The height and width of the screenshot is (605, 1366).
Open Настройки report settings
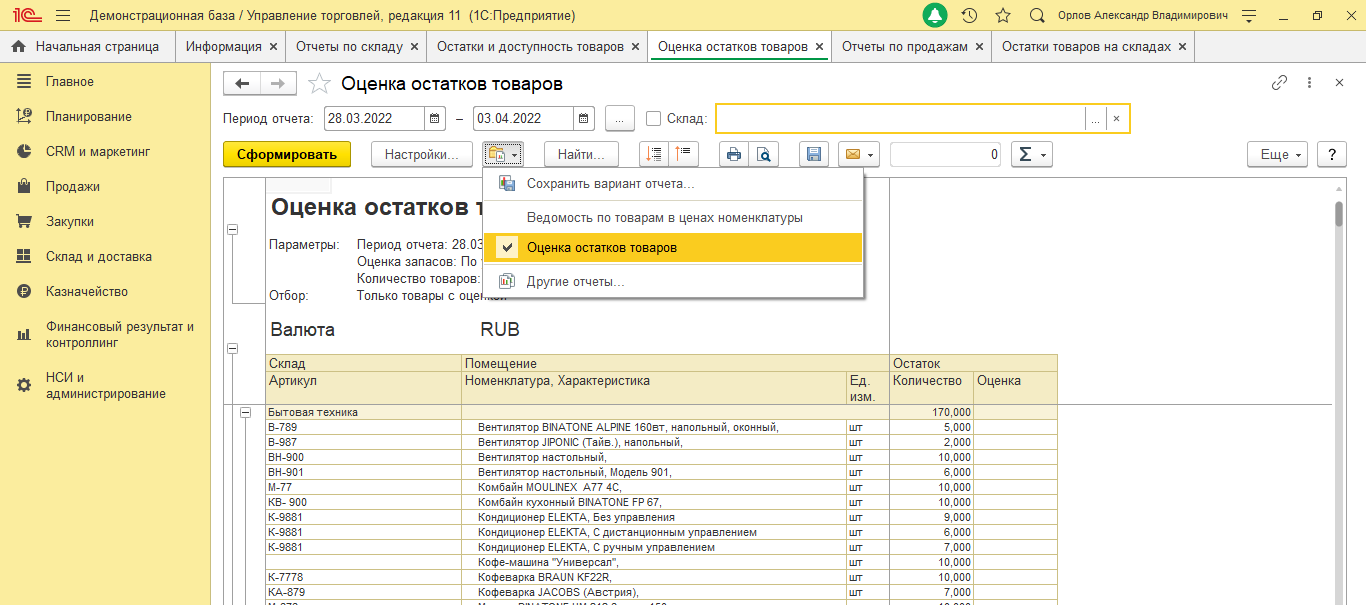[x=421, y=154]
